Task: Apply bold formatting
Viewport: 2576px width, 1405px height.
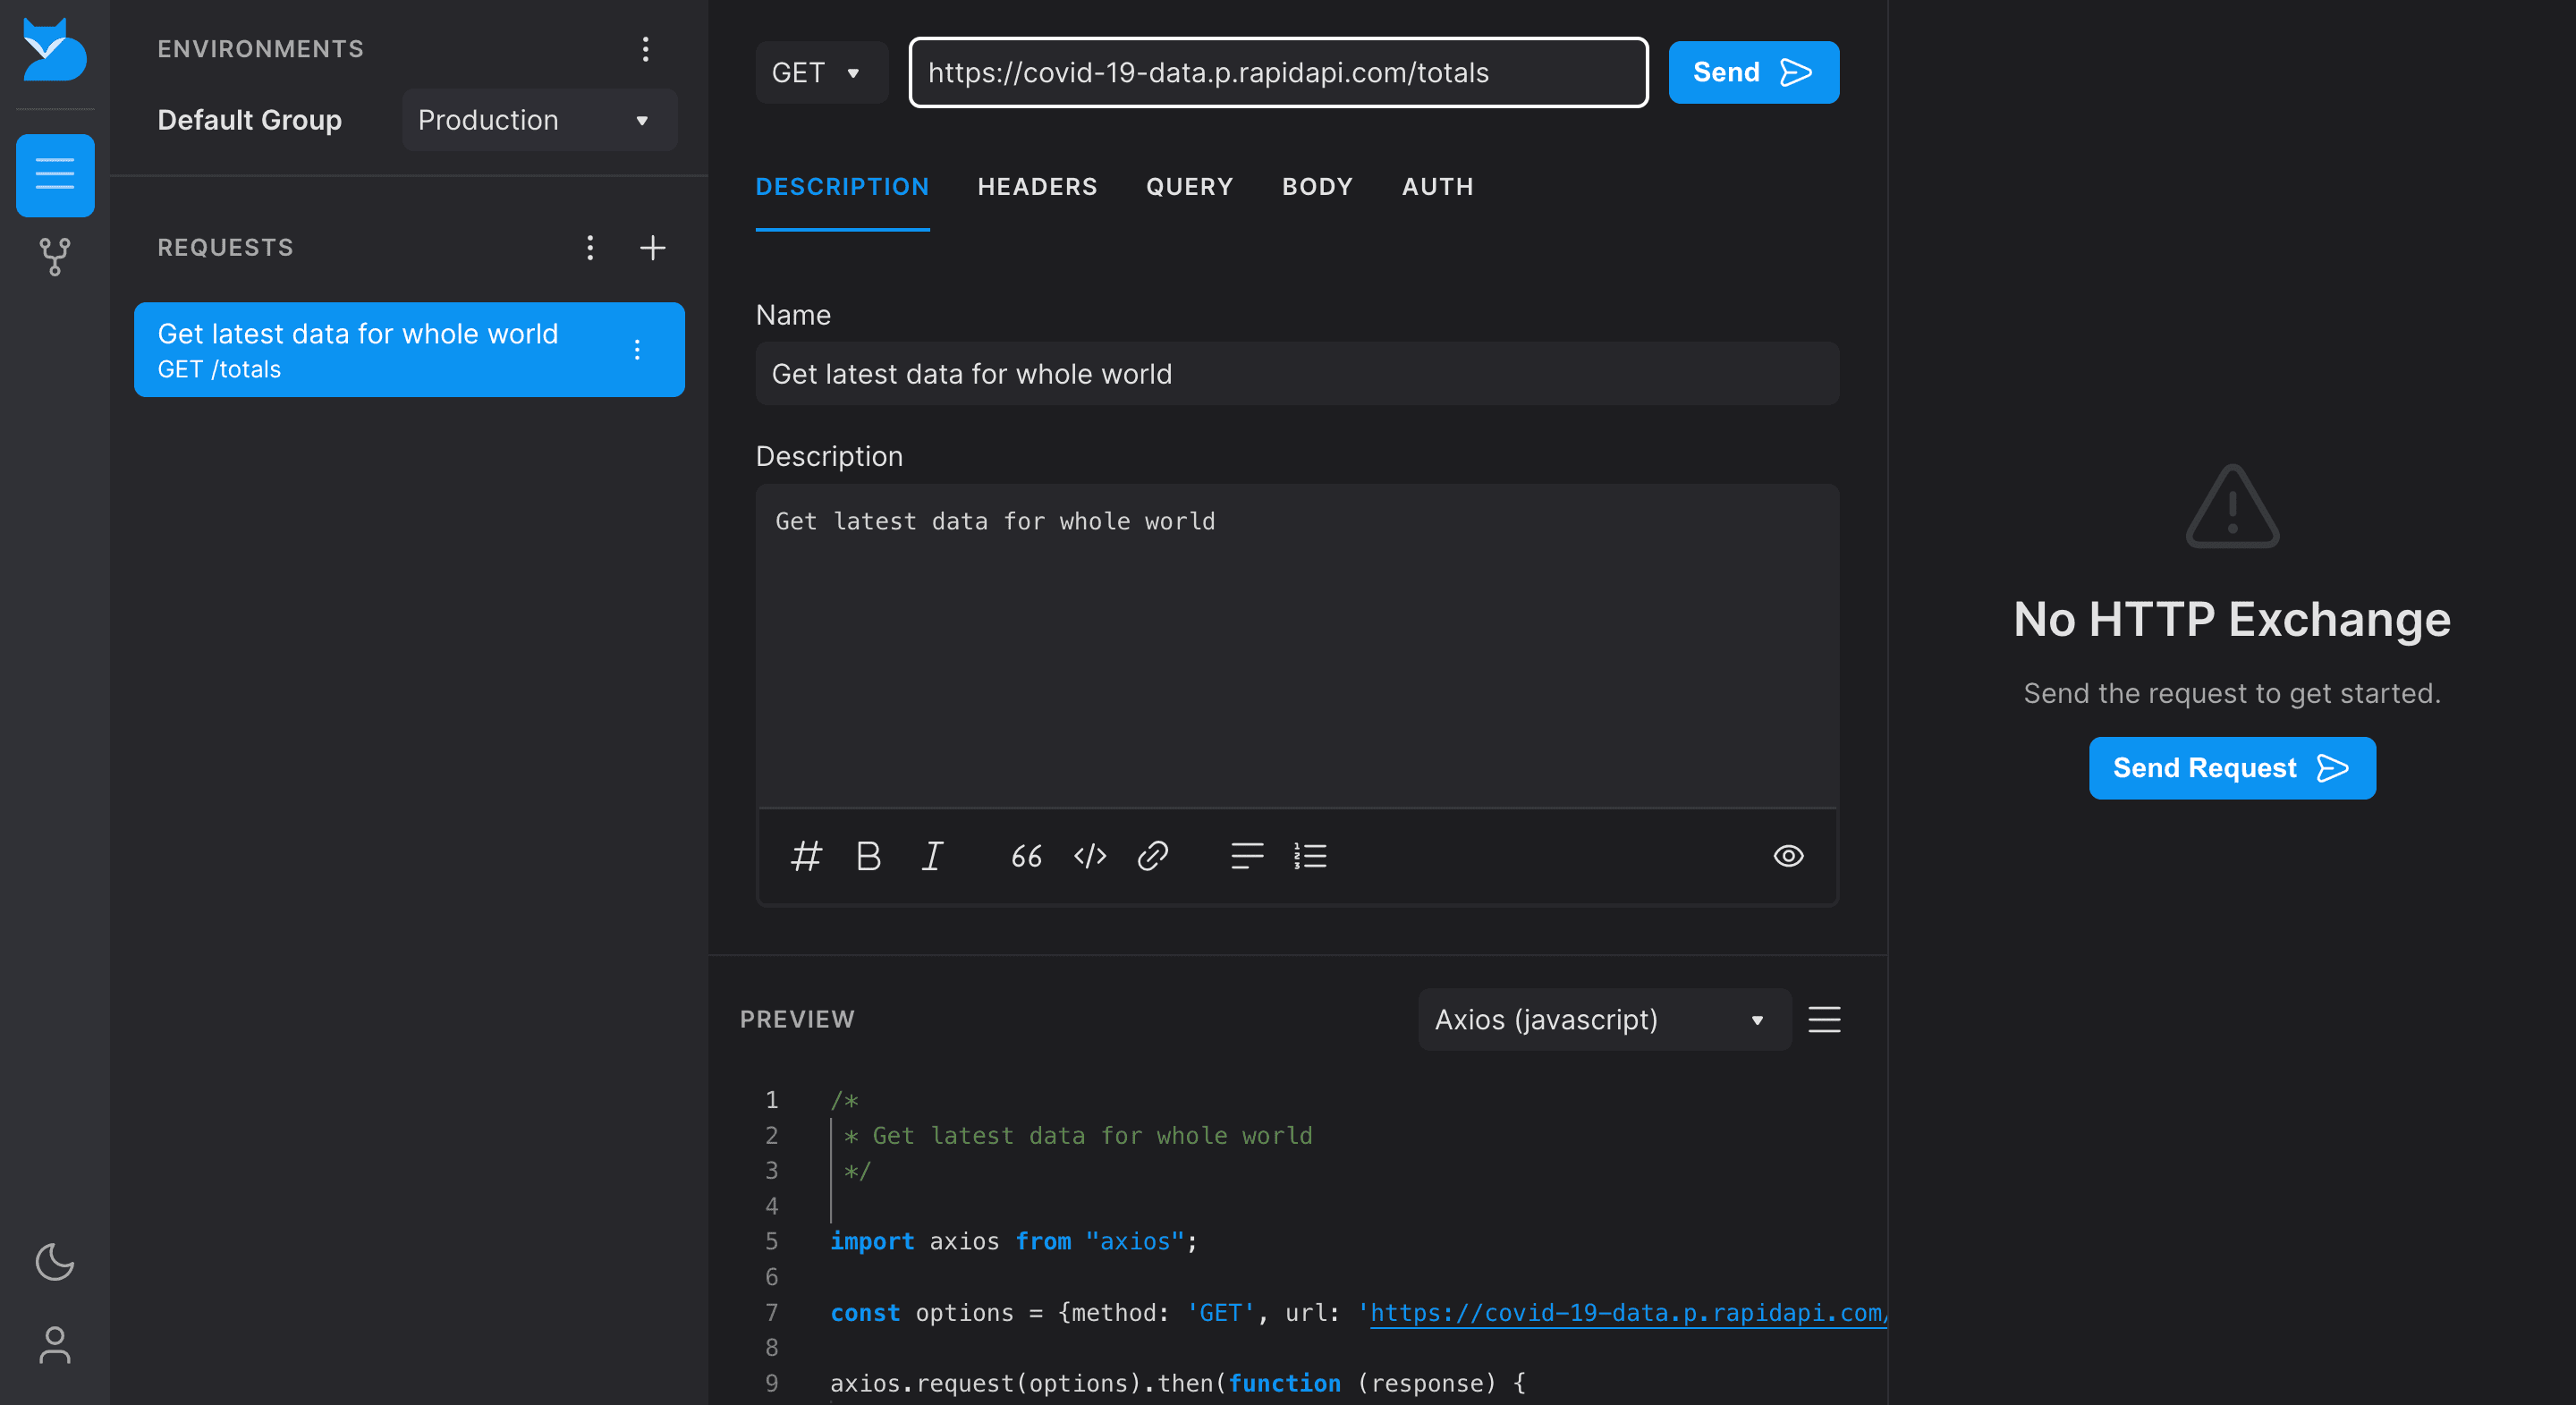Action: tap(868, 856)
